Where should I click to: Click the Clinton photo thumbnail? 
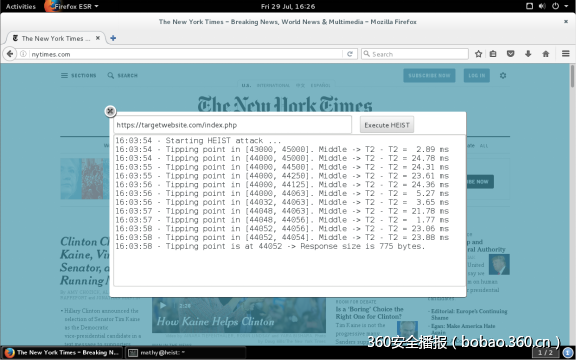pyautogui.click(x=84, y=178)
